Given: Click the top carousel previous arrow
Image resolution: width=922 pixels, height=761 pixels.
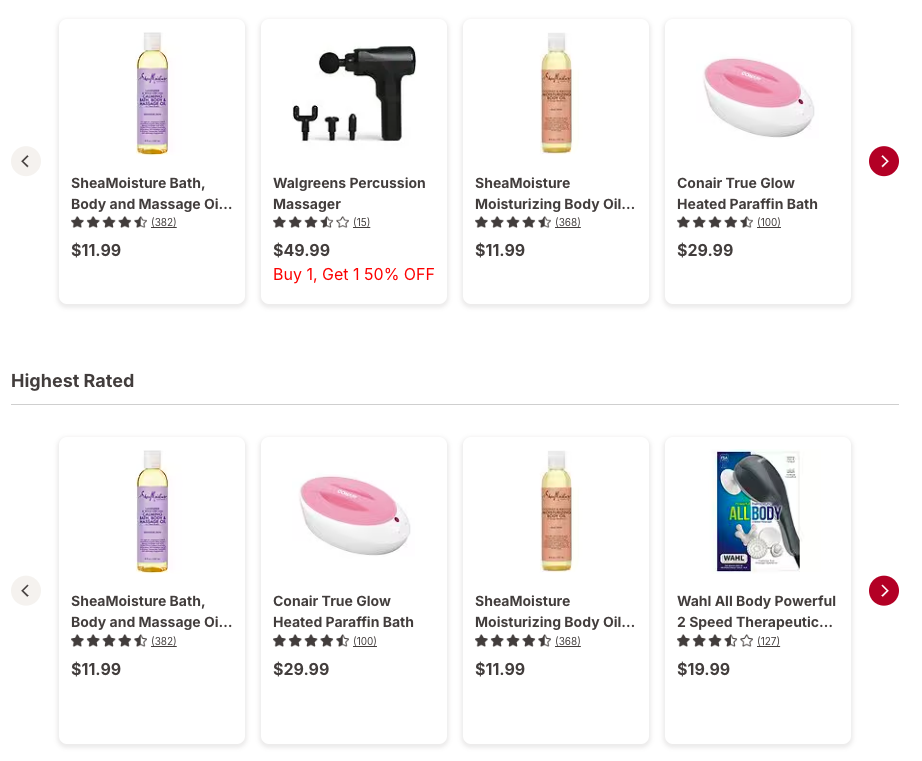Looking at the screenshot, I should [26, 161].
